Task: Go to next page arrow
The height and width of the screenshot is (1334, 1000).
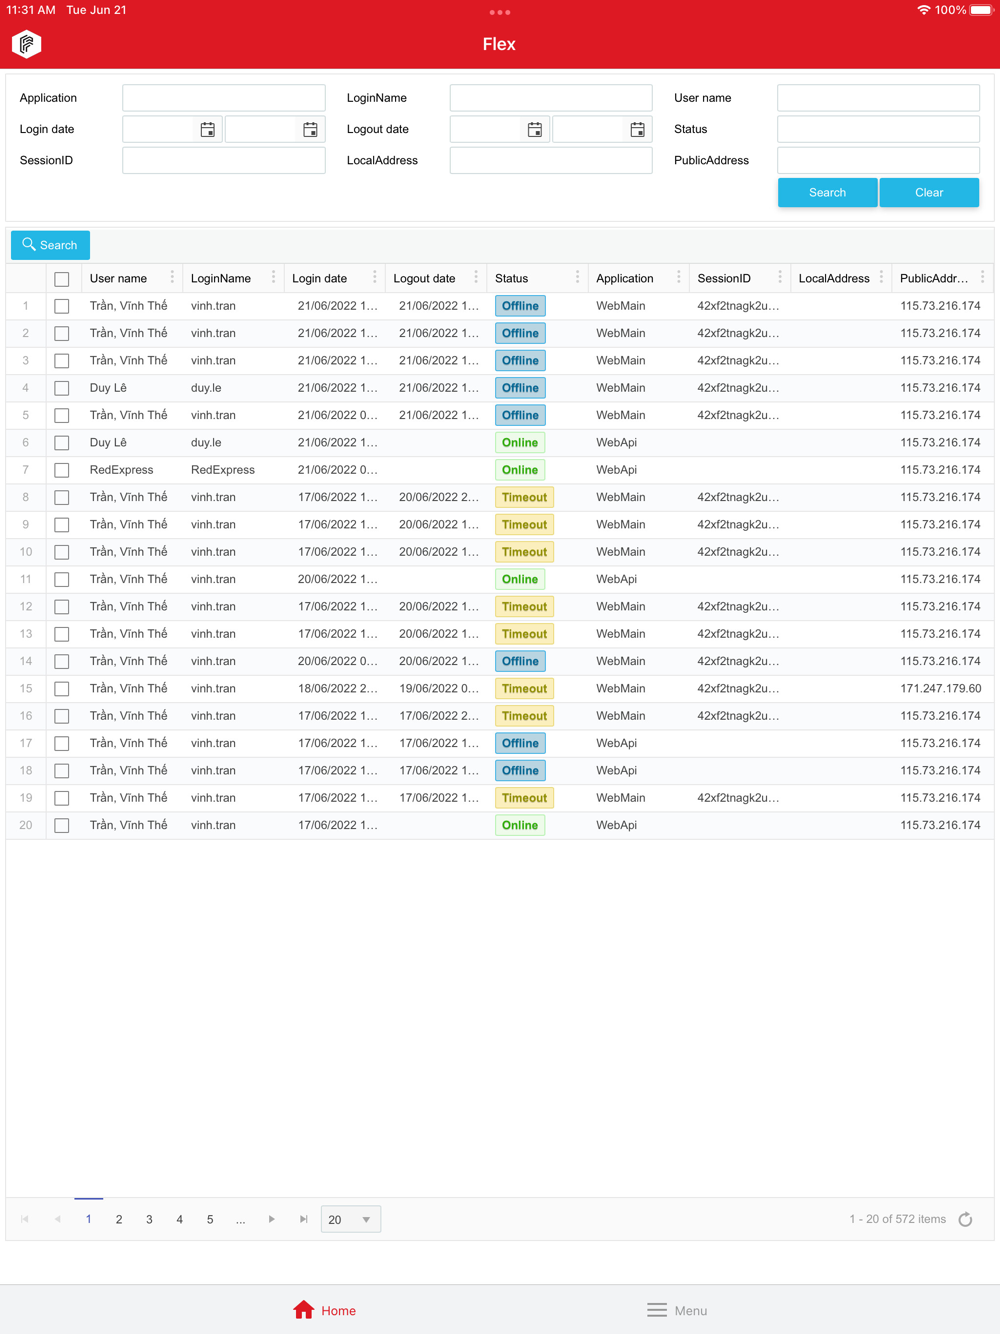Action: [x=271, y=1219]
